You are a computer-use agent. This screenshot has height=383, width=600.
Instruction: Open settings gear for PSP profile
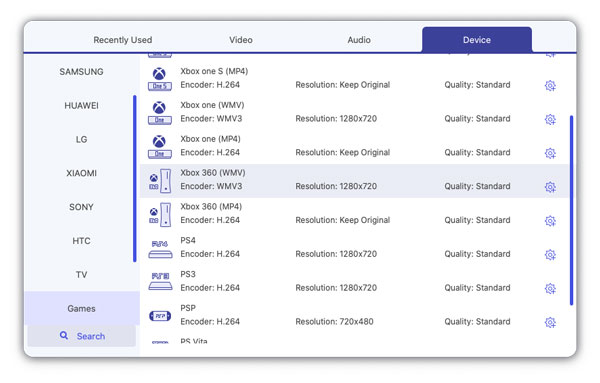coord(550,322)
